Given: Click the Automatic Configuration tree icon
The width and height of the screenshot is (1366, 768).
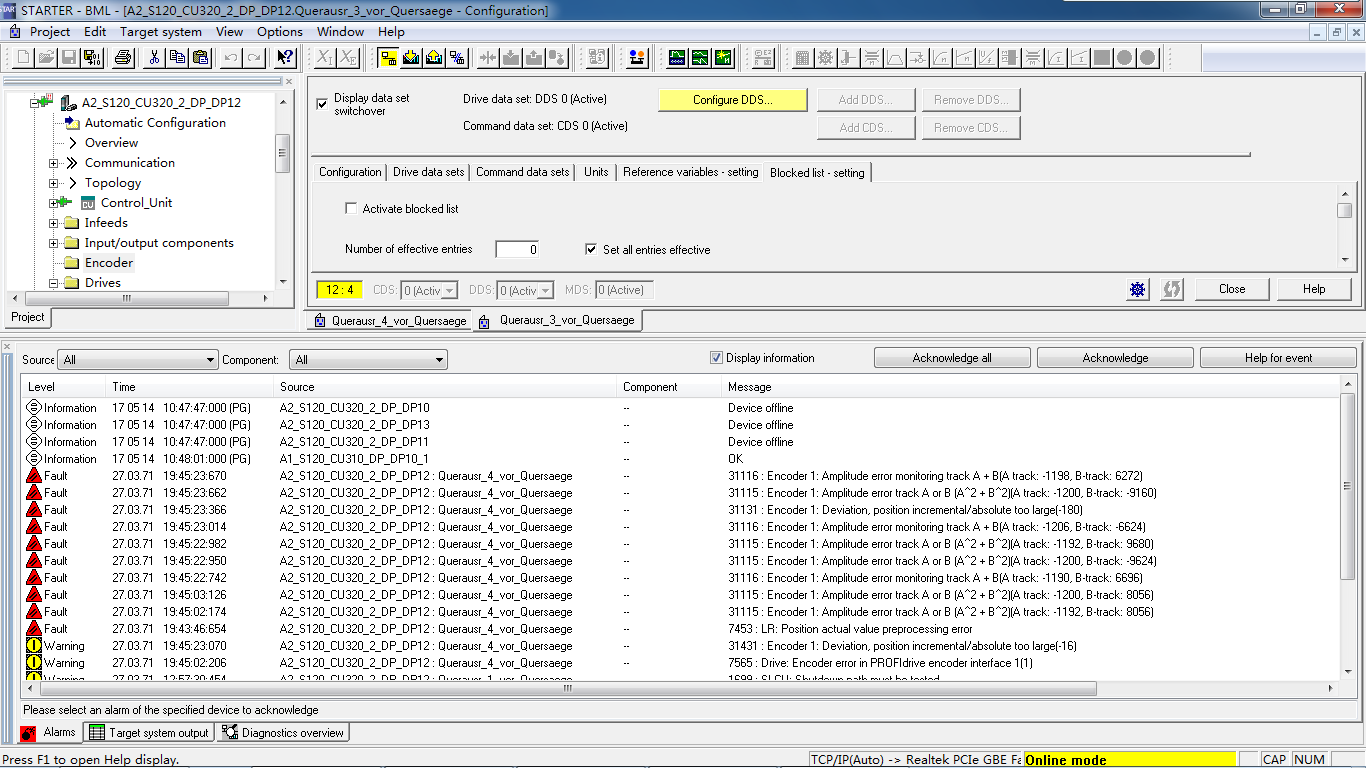Looking at the screenshot, I should [71, 123].
